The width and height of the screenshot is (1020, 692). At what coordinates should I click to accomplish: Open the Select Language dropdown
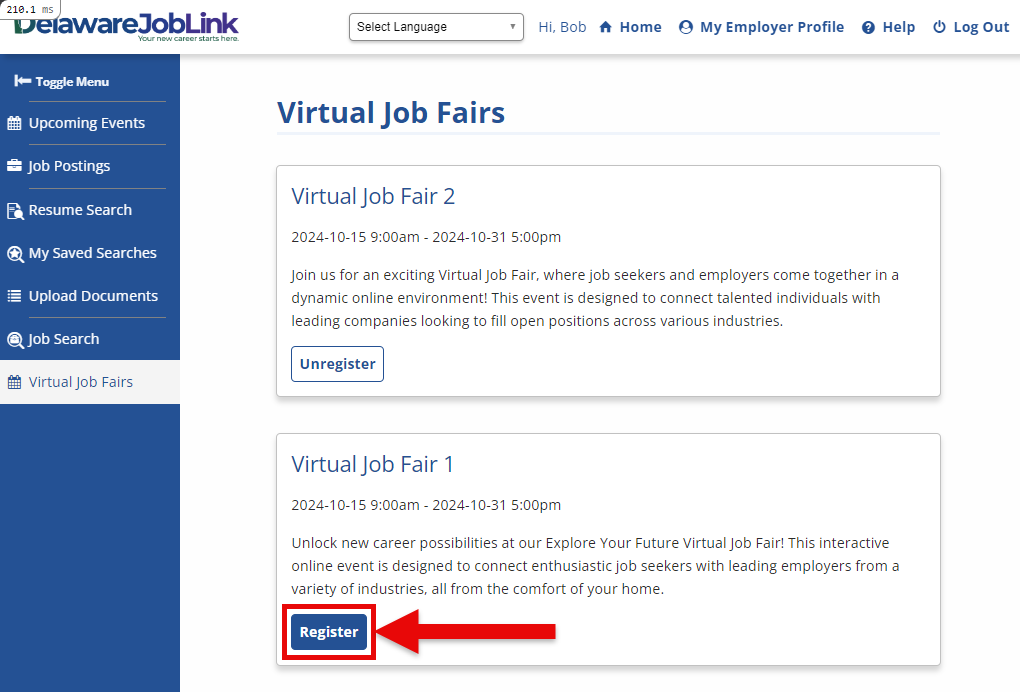point(436,27)
